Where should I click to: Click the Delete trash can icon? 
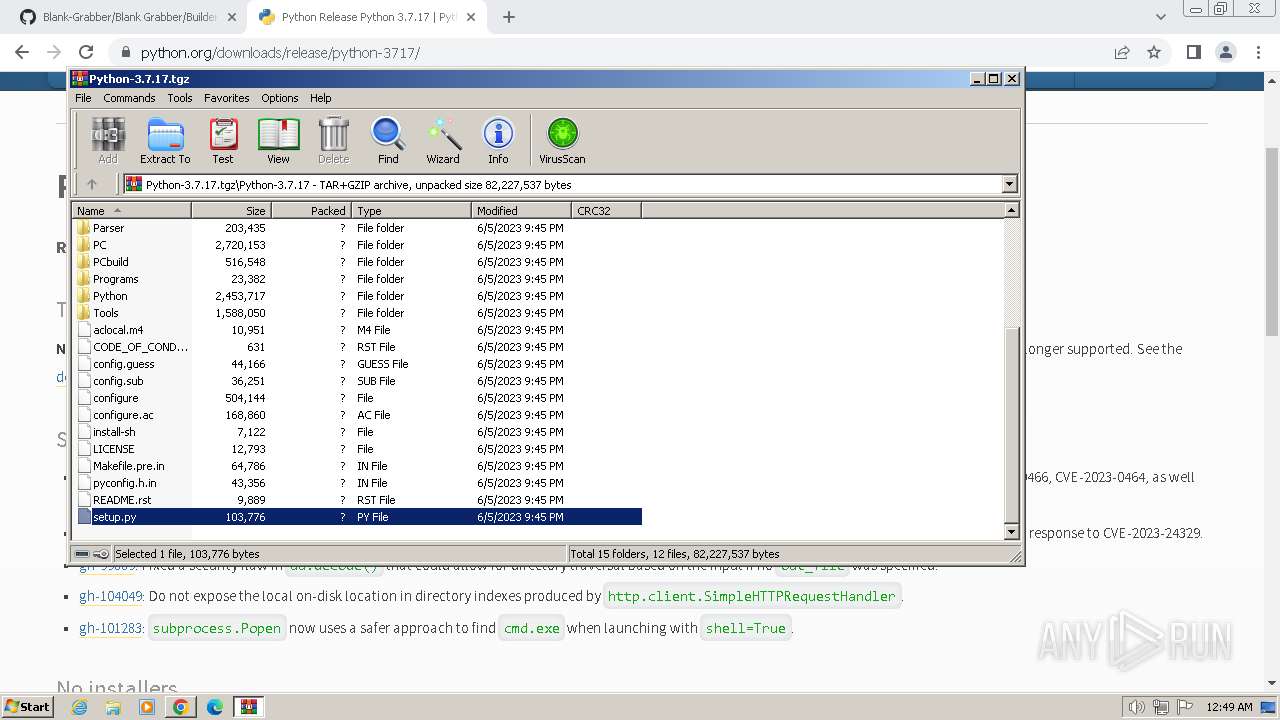[x=333, y=140]
